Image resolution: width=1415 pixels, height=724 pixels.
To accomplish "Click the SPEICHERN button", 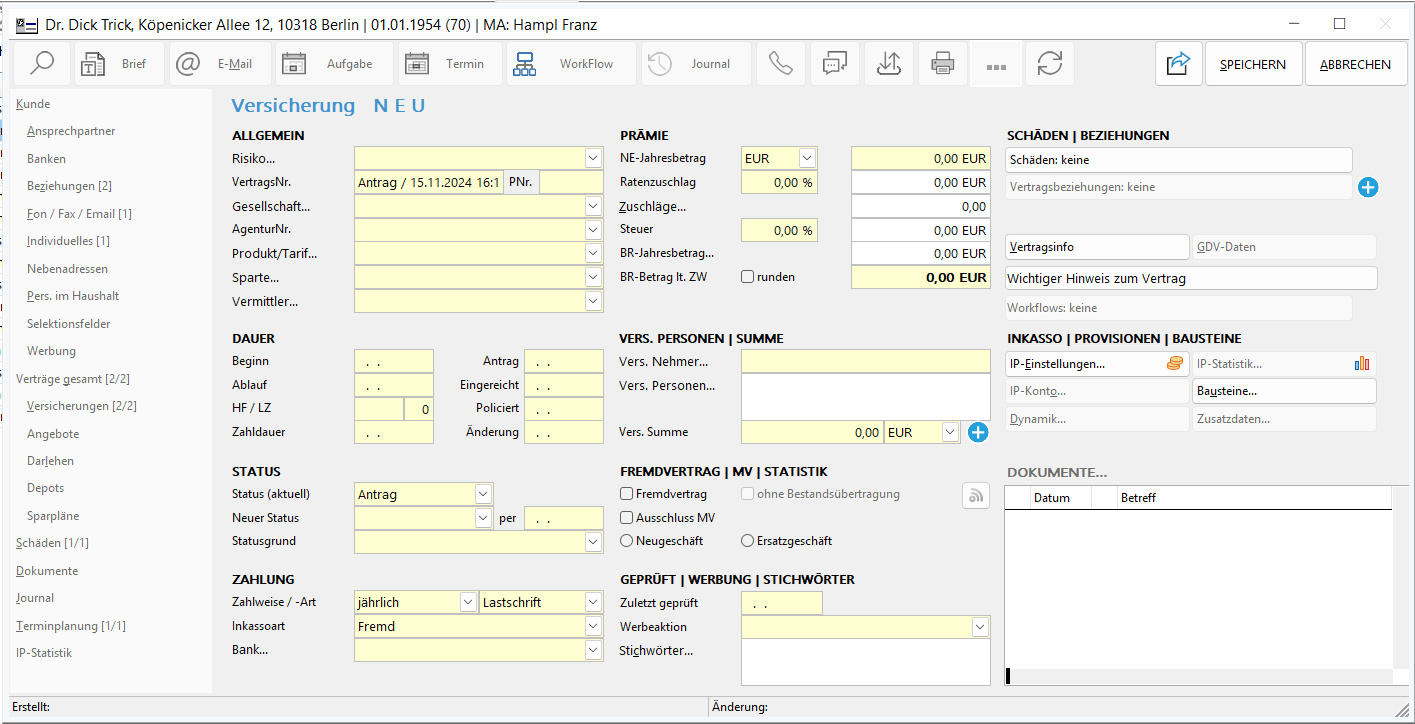I will click(1253, 64).
